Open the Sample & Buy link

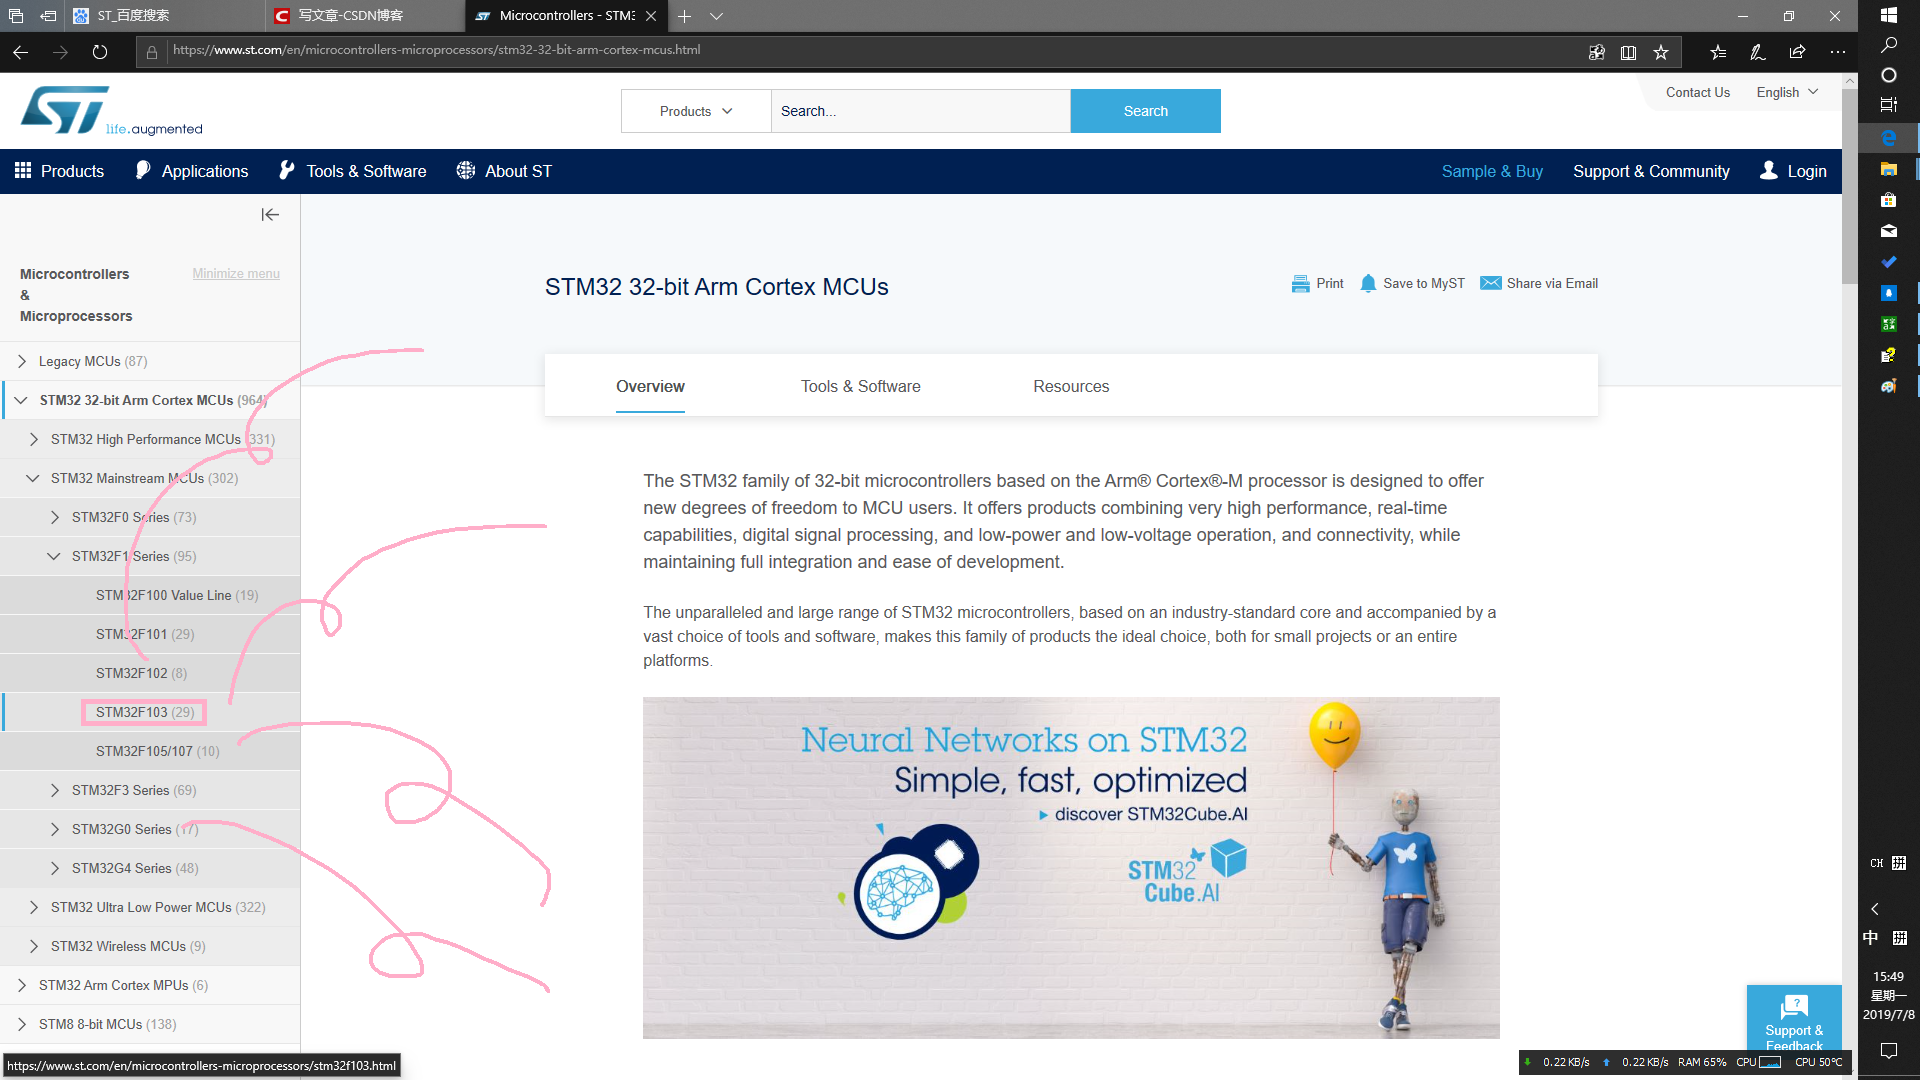tap(1492, 171)
